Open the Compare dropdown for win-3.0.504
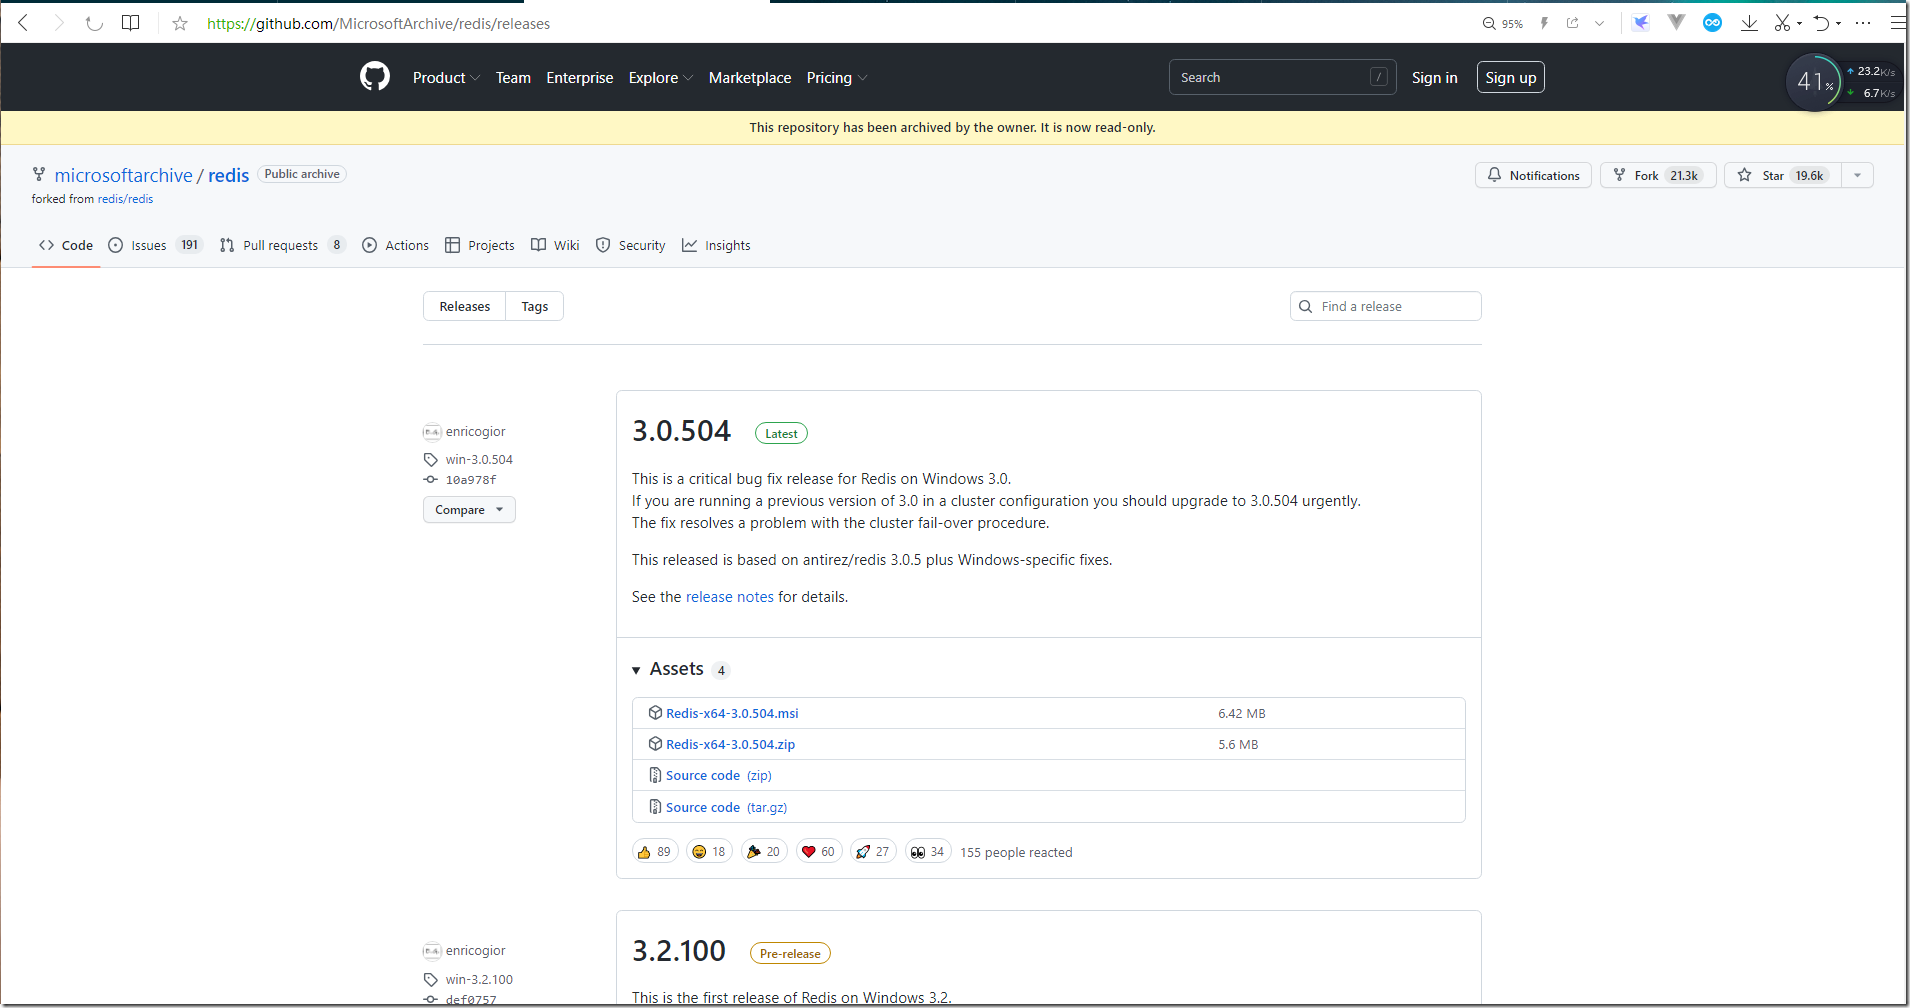The image size is (1910, 1008). pos(469,510)
